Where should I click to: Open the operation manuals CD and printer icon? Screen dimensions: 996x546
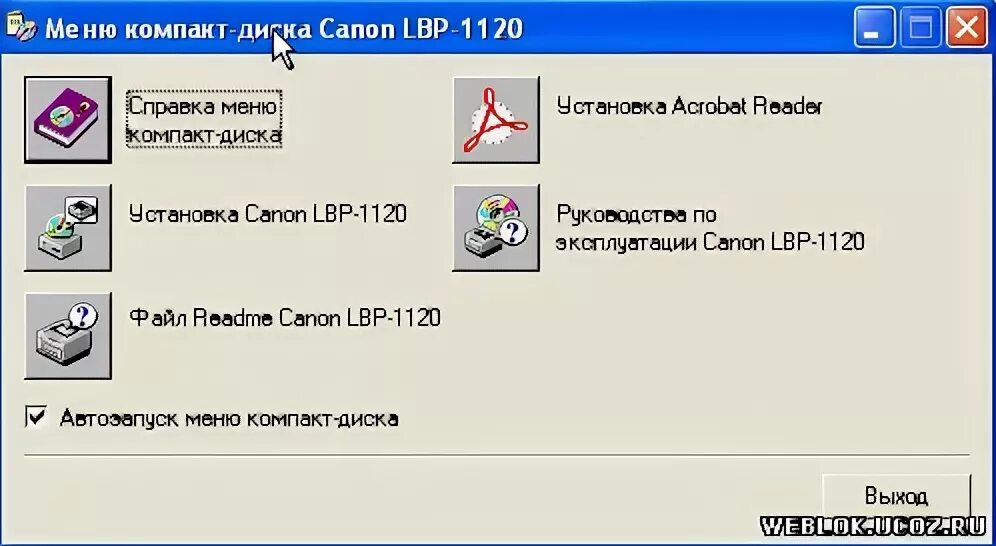pyautogui.click(x=496, y=228)
